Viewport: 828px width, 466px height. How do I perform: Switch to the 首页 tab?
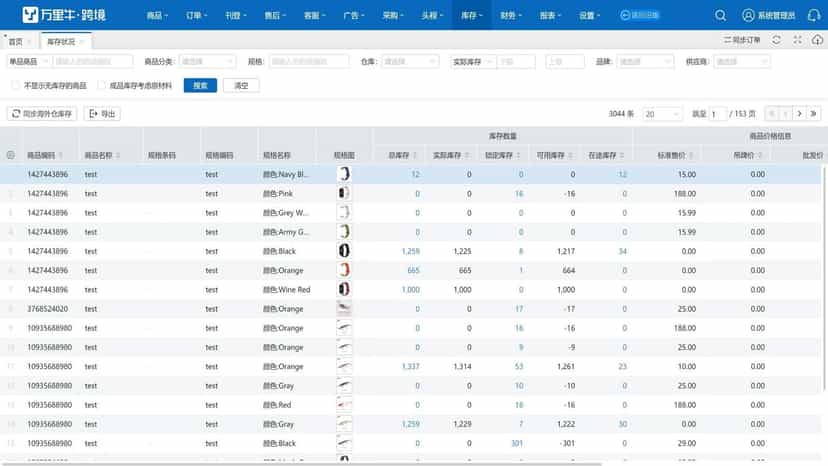point(16,42)
